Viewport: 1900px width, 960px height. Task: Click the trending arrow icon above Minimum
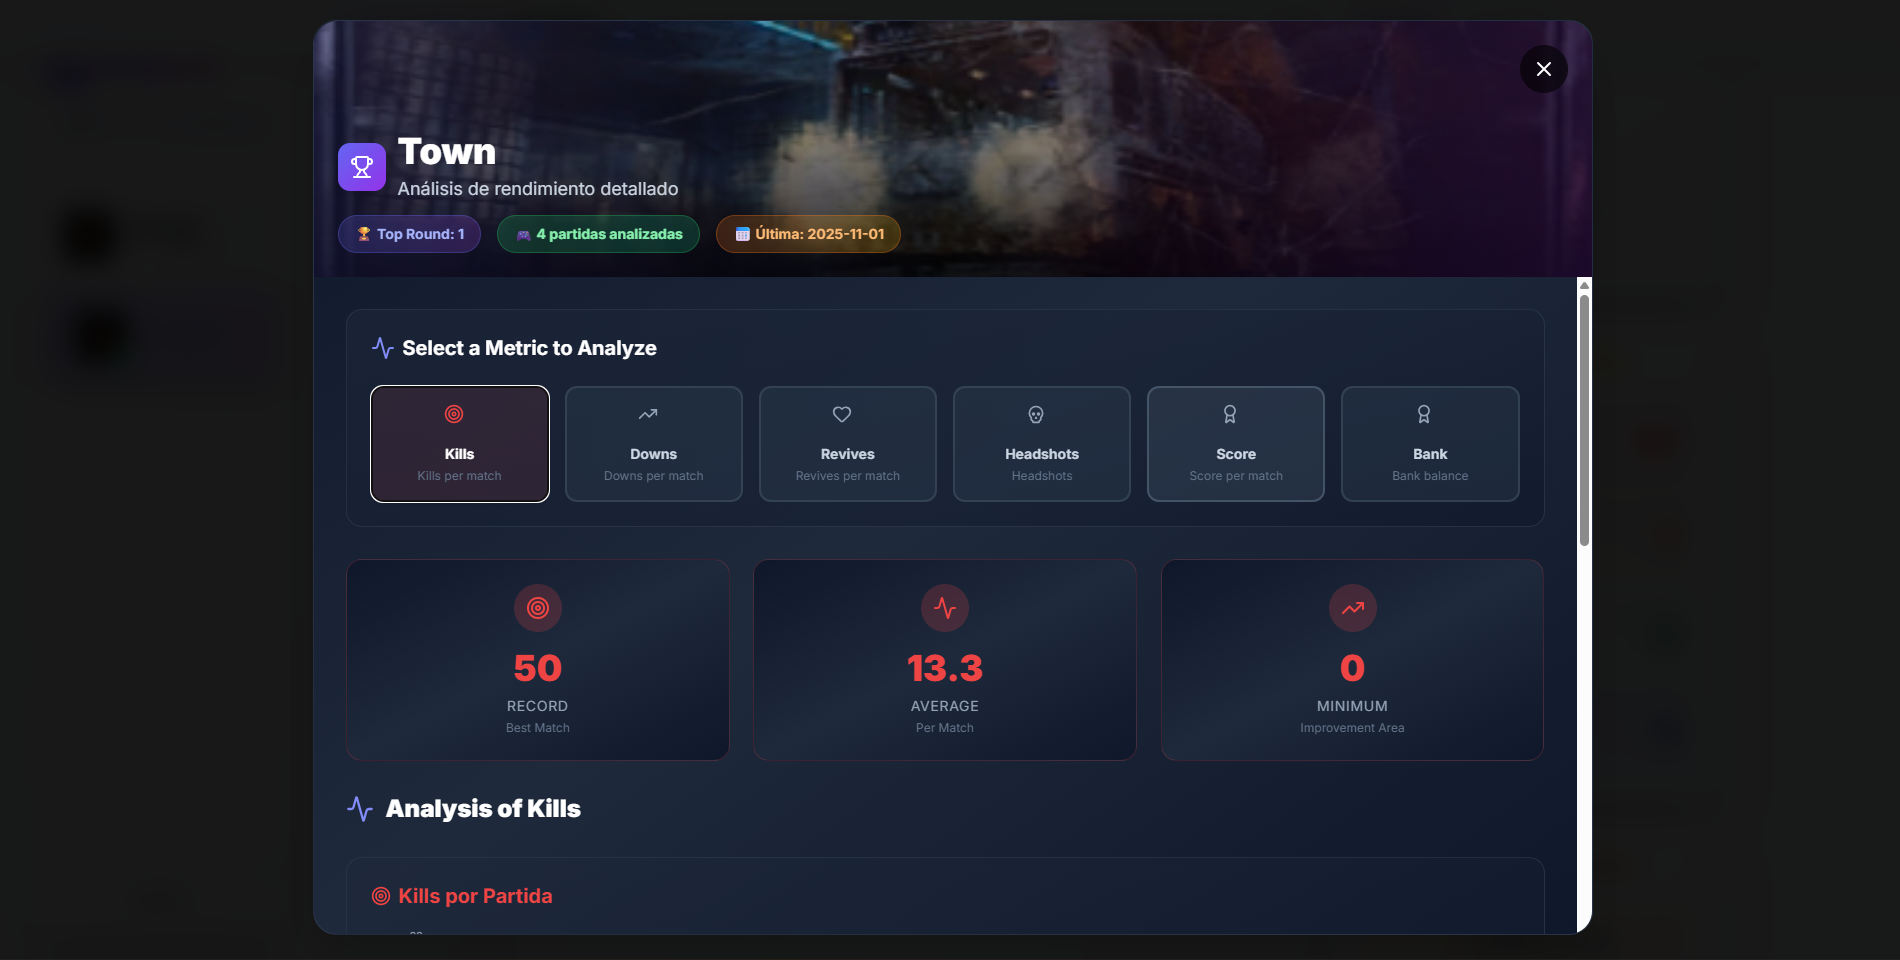1352,608
